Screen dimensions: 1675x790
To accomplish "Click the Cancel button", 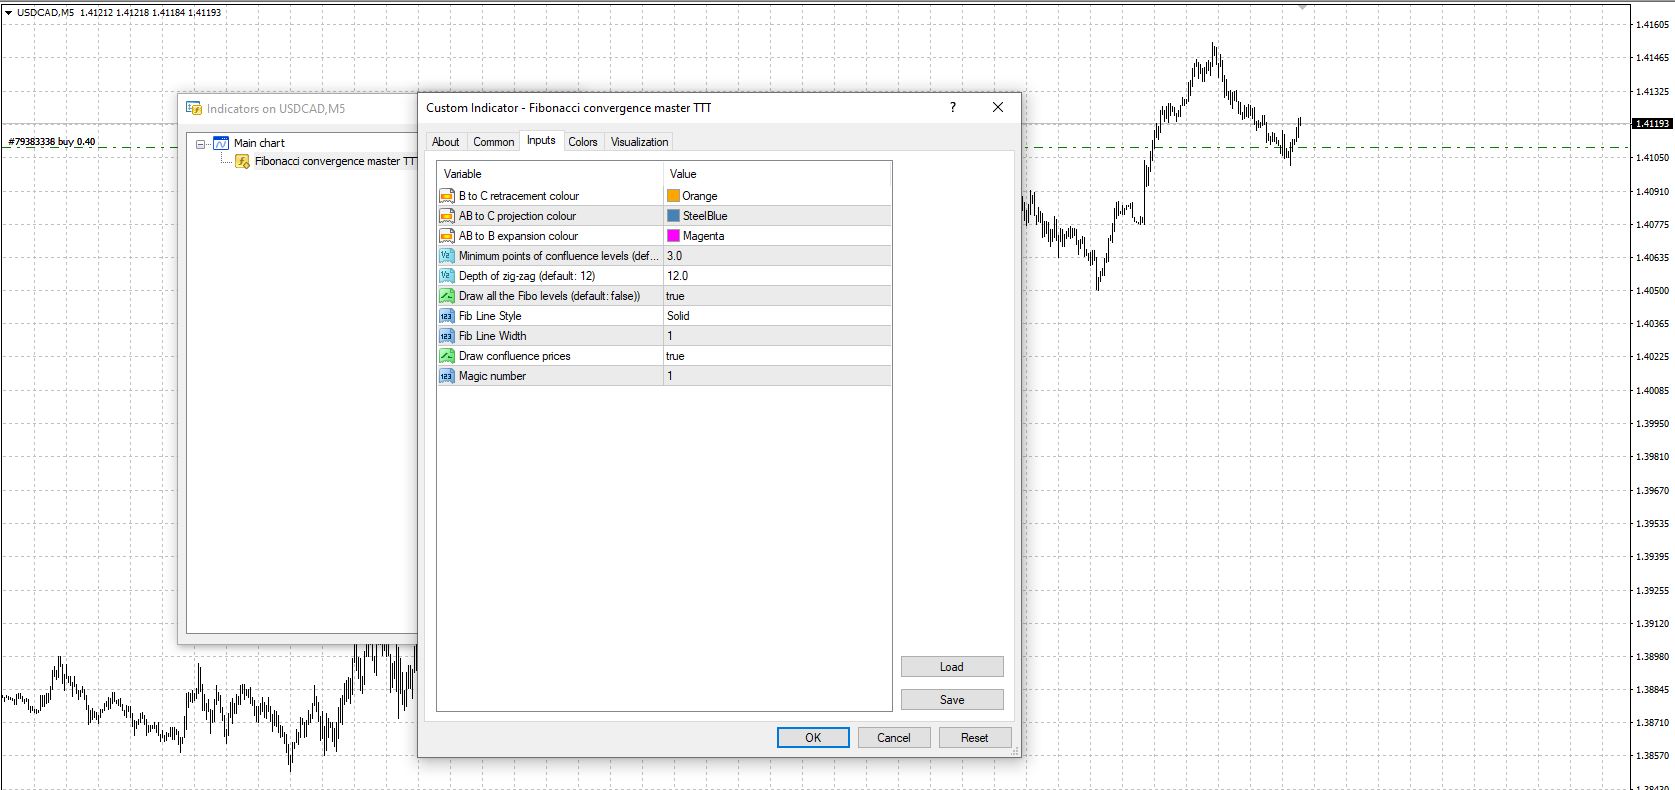I will [x=894, y=738].
